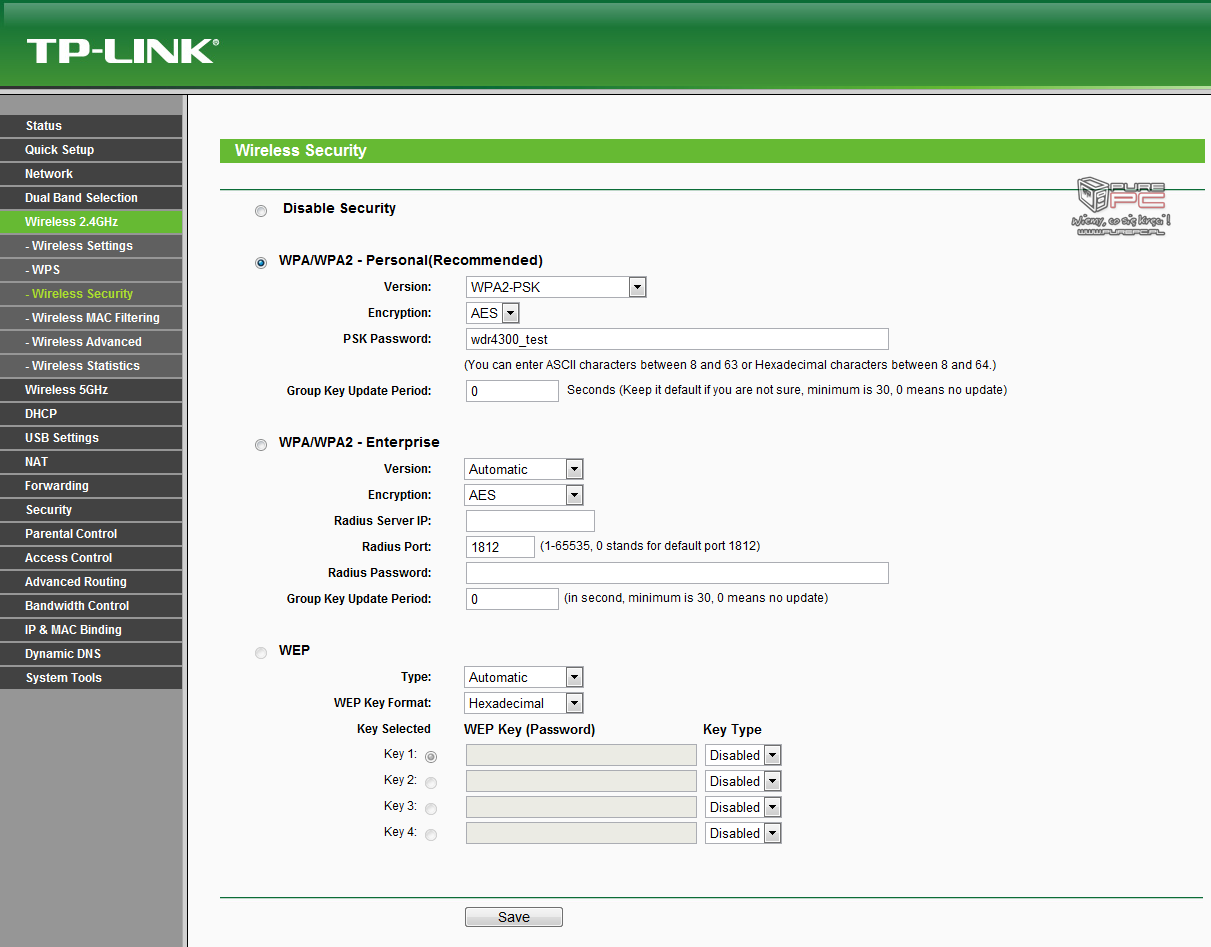The image size is (1211, 947).
Task: Click the Save button
Action: coord(514,917)
